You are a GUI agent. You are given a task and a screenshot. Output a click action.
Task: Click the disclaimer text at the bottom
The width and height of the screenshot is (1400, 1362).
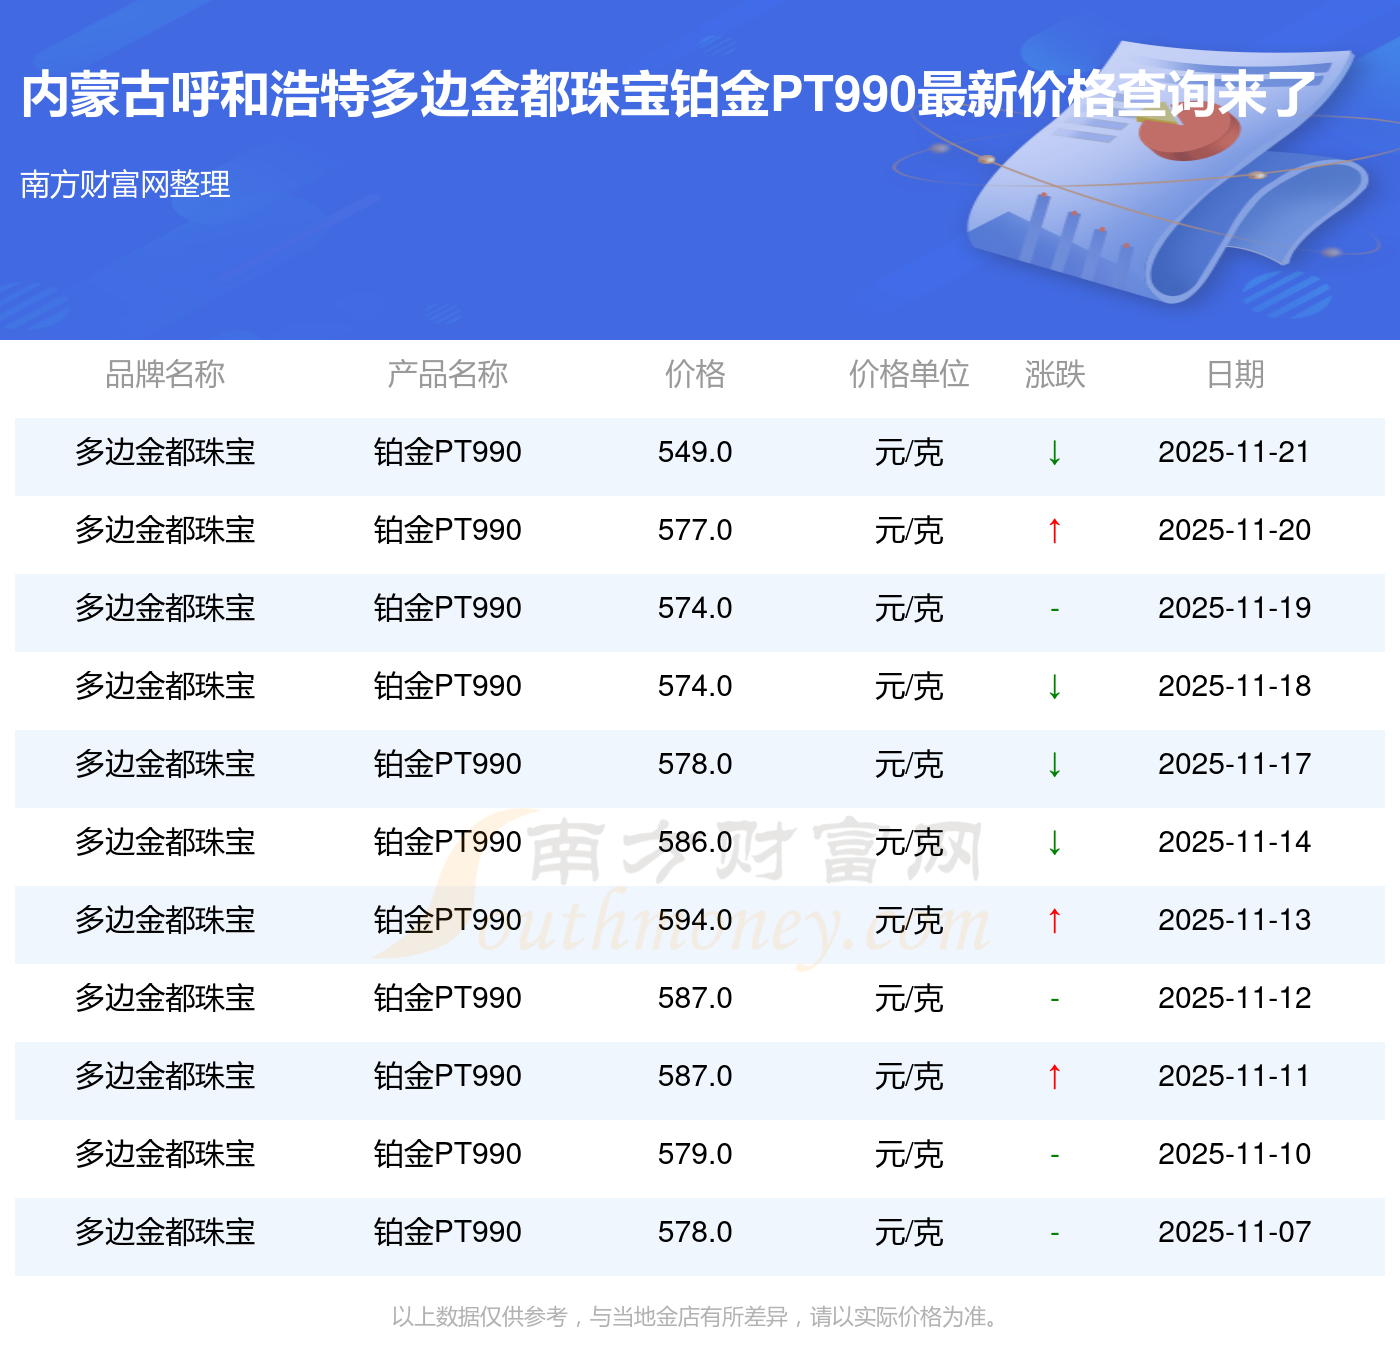click(697, 1317)
